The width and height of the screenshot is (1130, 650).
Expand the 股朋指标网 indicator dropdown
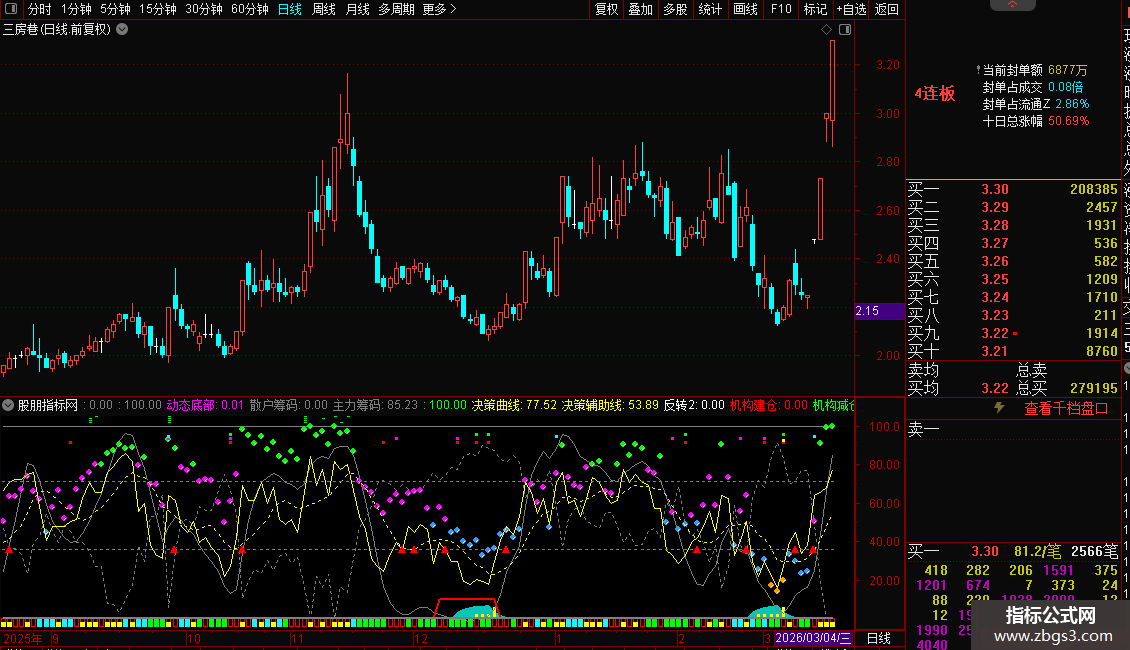(x=9, y=405)
